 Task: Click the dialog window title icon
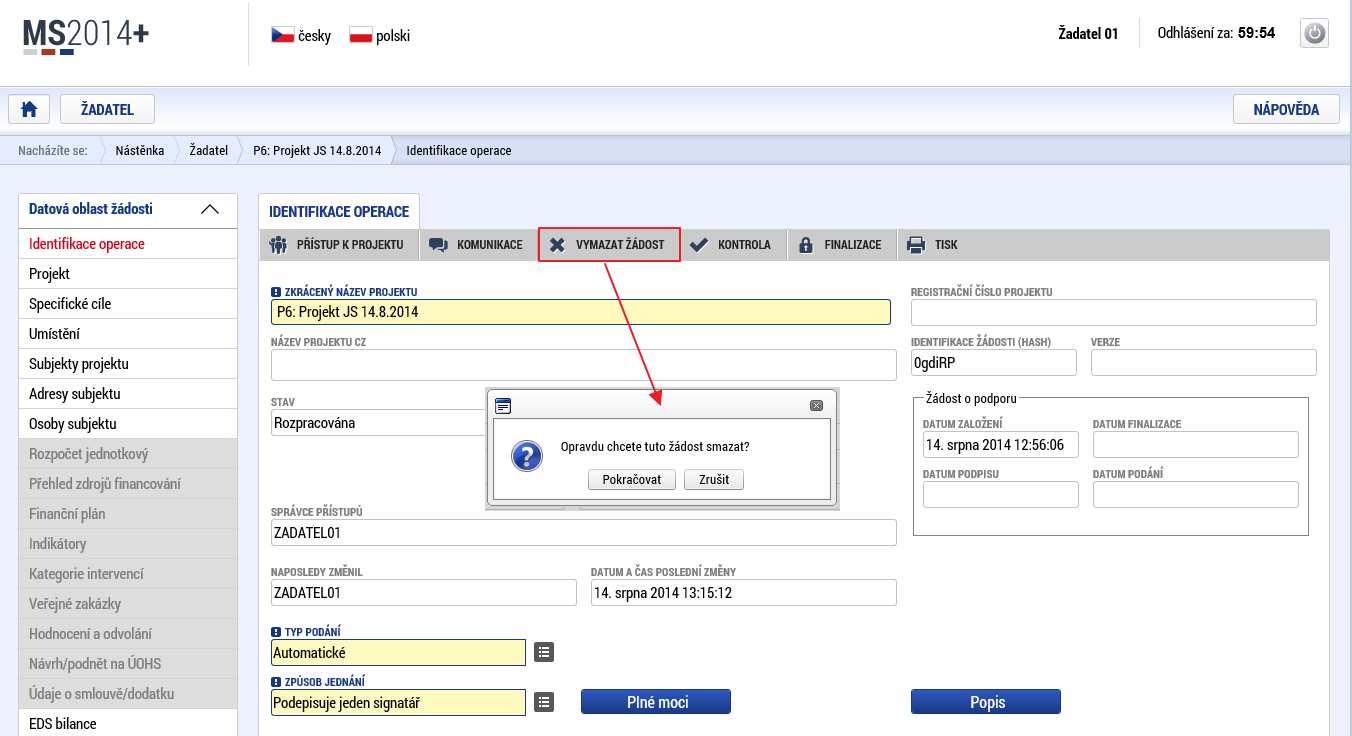(x=503, y=405)
